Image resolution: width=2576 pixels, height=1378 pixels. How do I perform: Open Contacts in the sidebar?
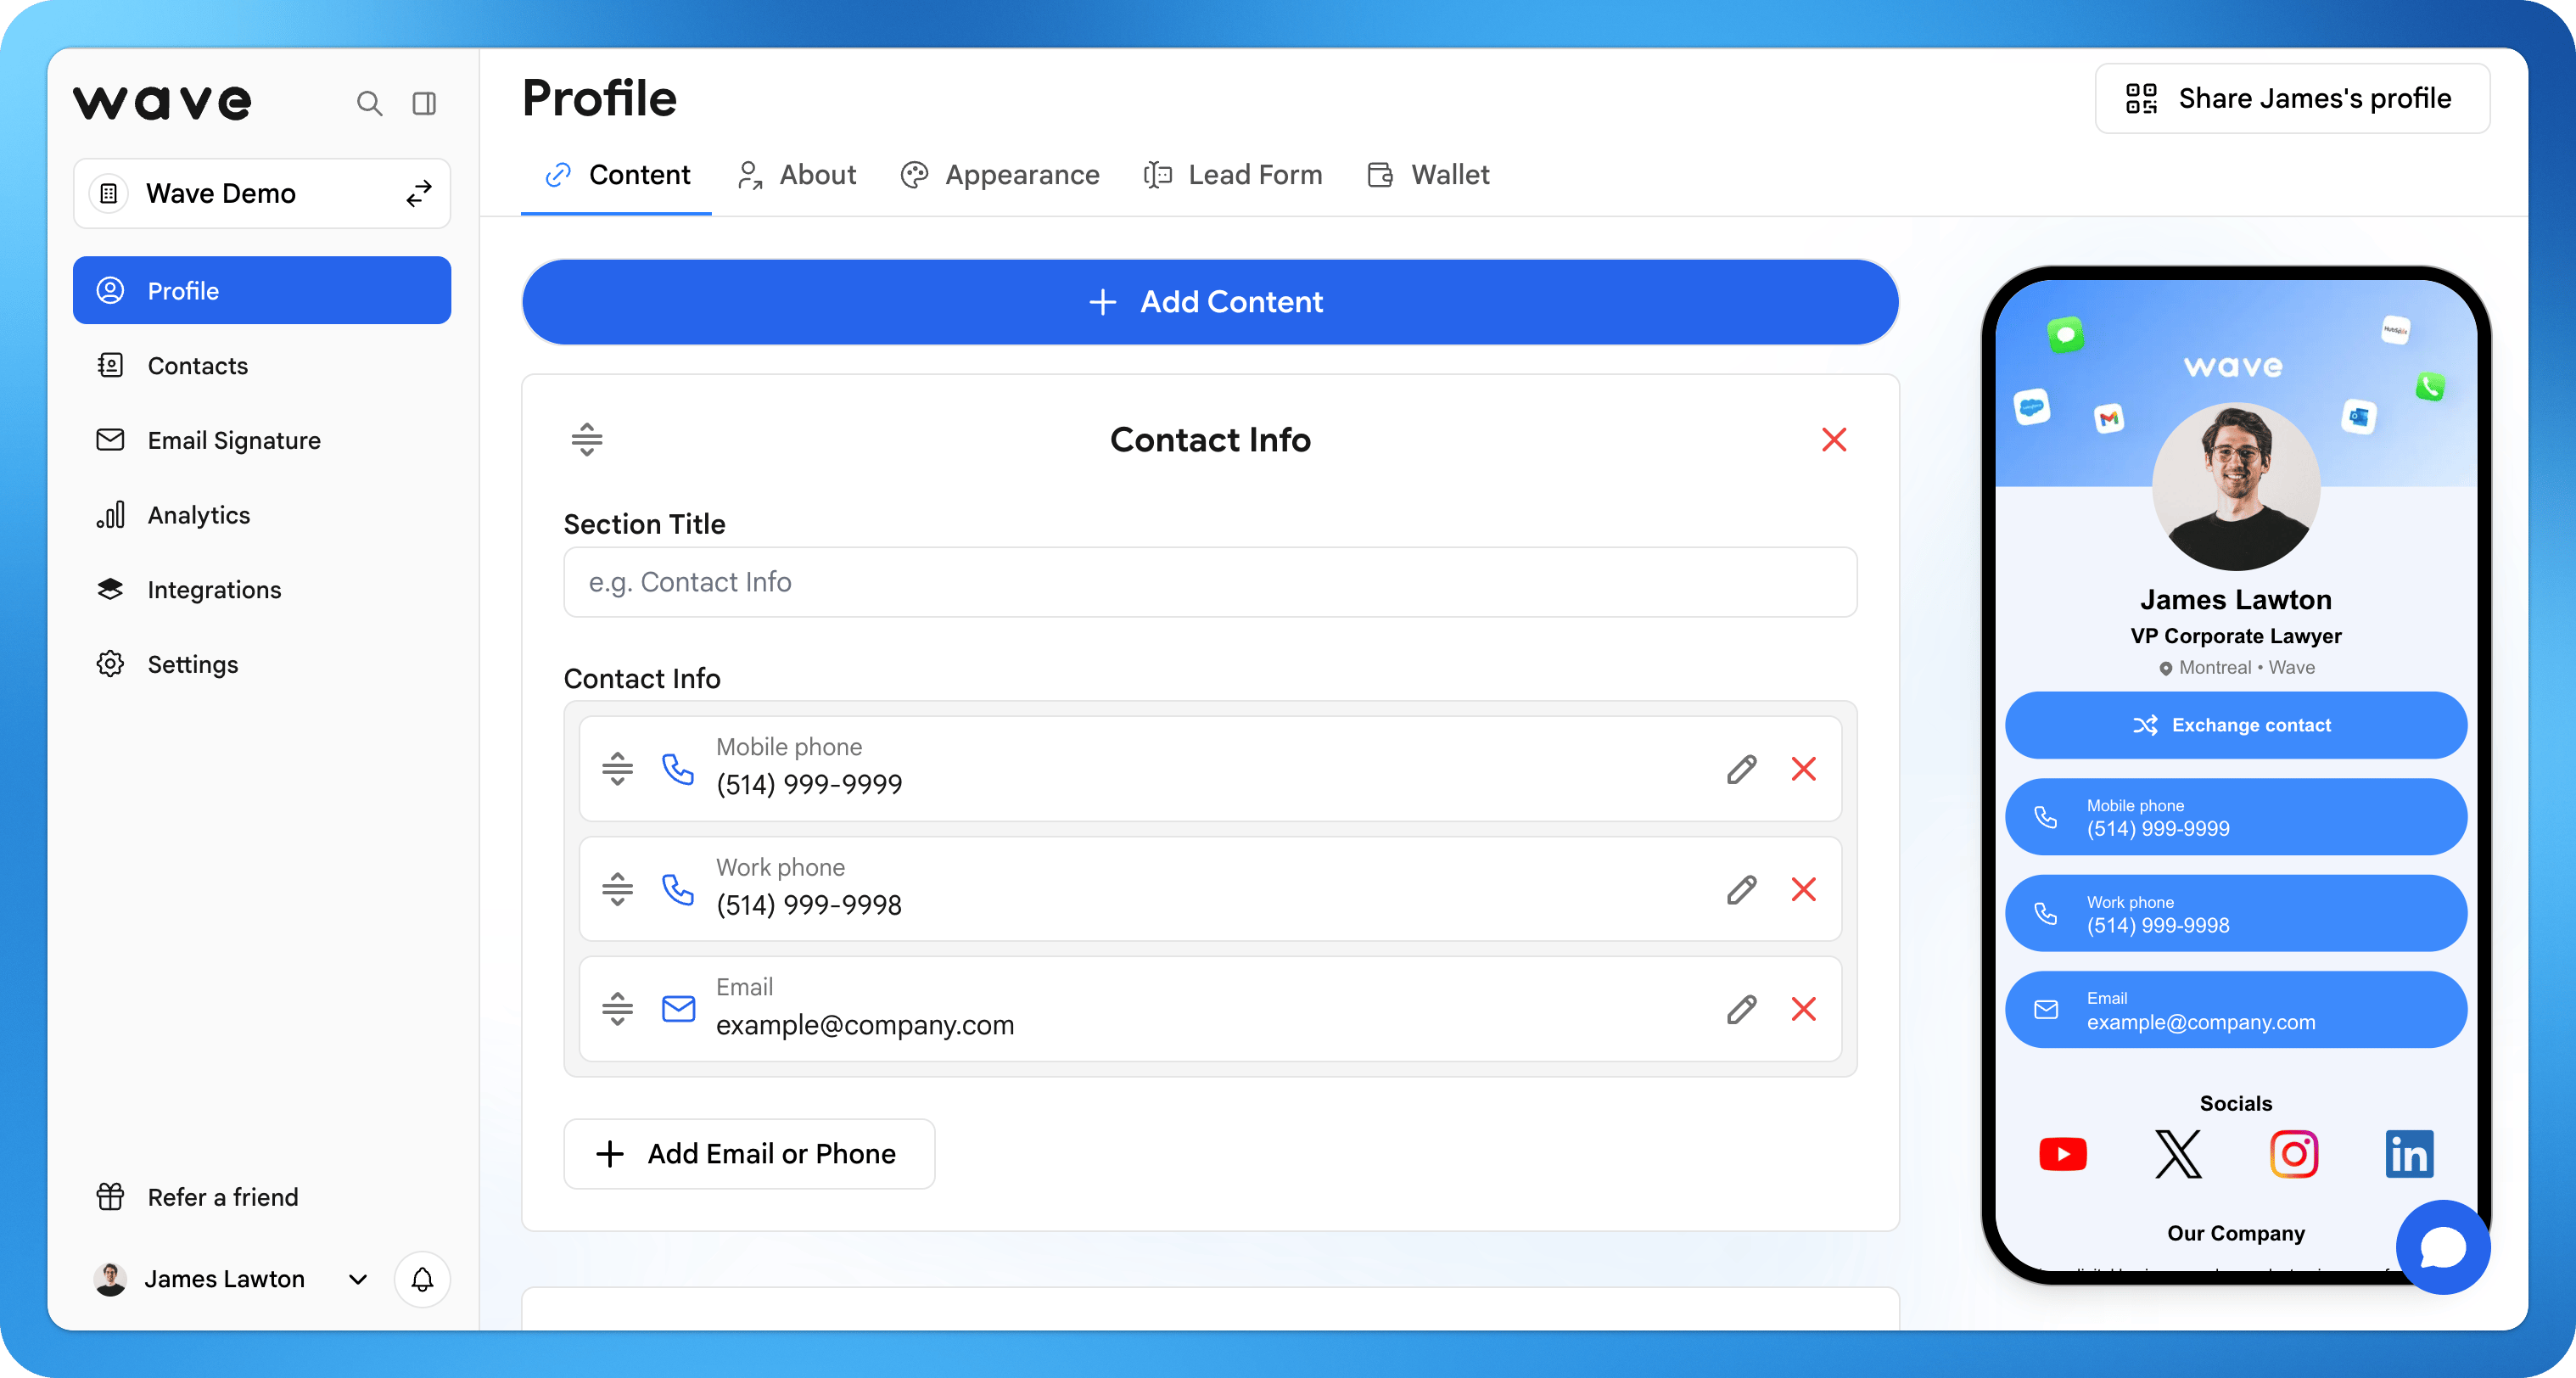(x=262, y=365)
